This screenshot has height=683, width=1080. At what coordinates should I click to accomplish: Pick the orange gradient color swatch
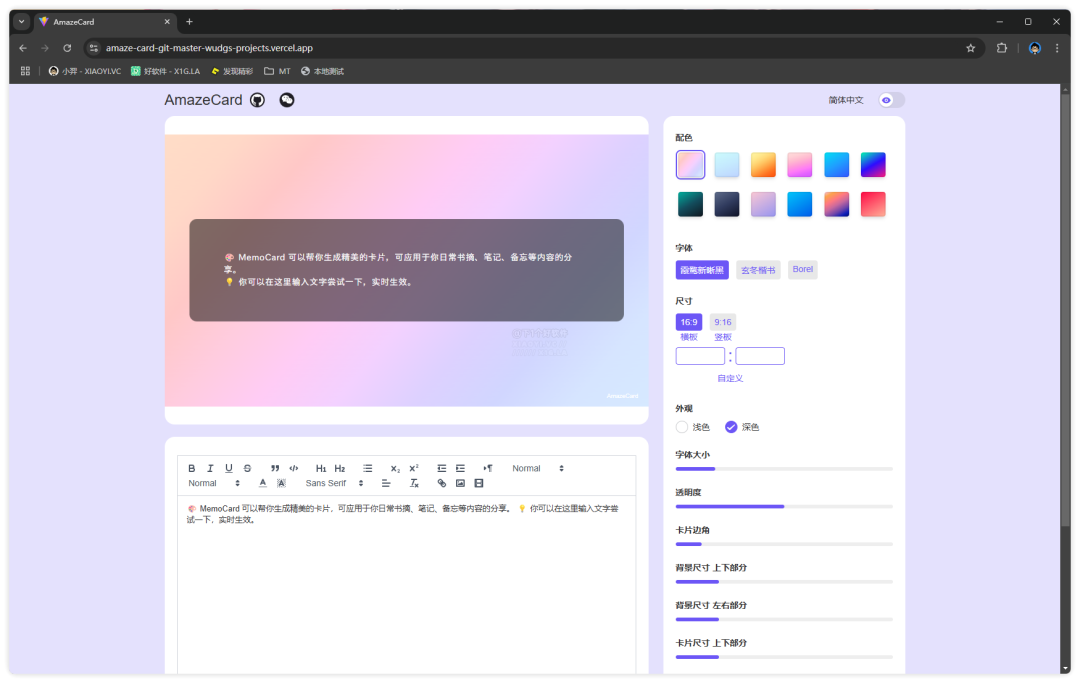click(763, 165)
